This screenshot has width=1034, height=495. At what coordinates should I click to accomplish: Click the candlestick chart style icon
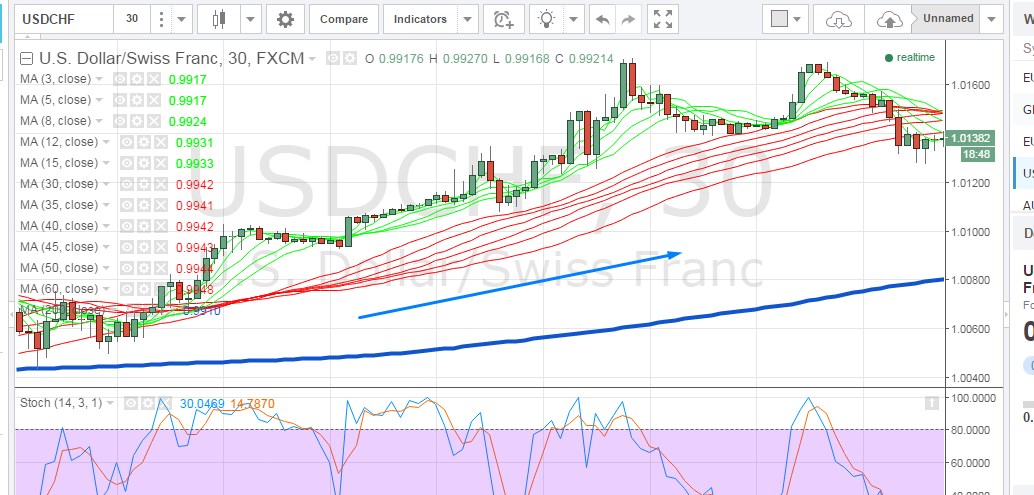220,19
